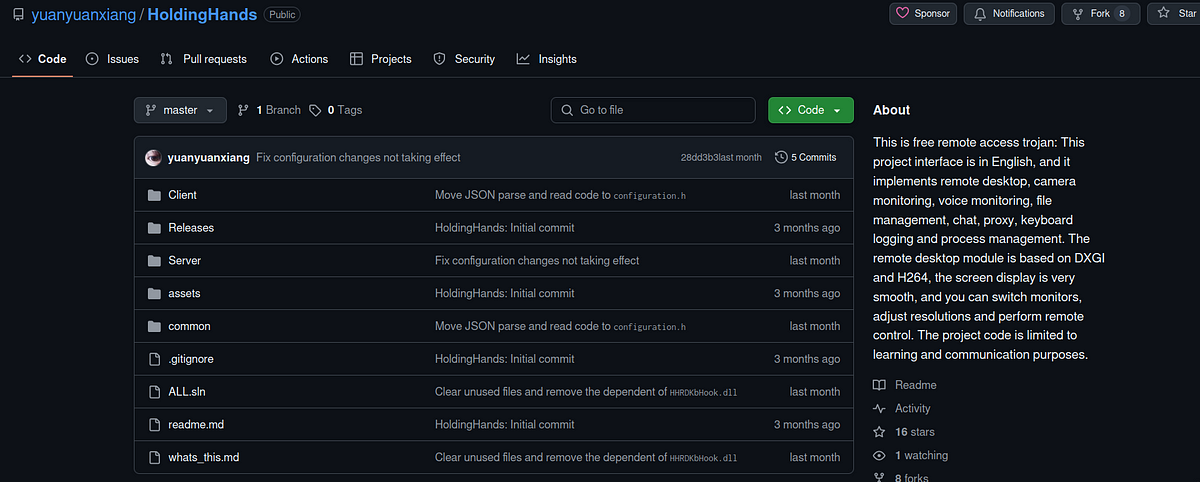The image size is (1200, 482).
Task: Click the eye icon beside 1 watching
Action: click(879, 455)
